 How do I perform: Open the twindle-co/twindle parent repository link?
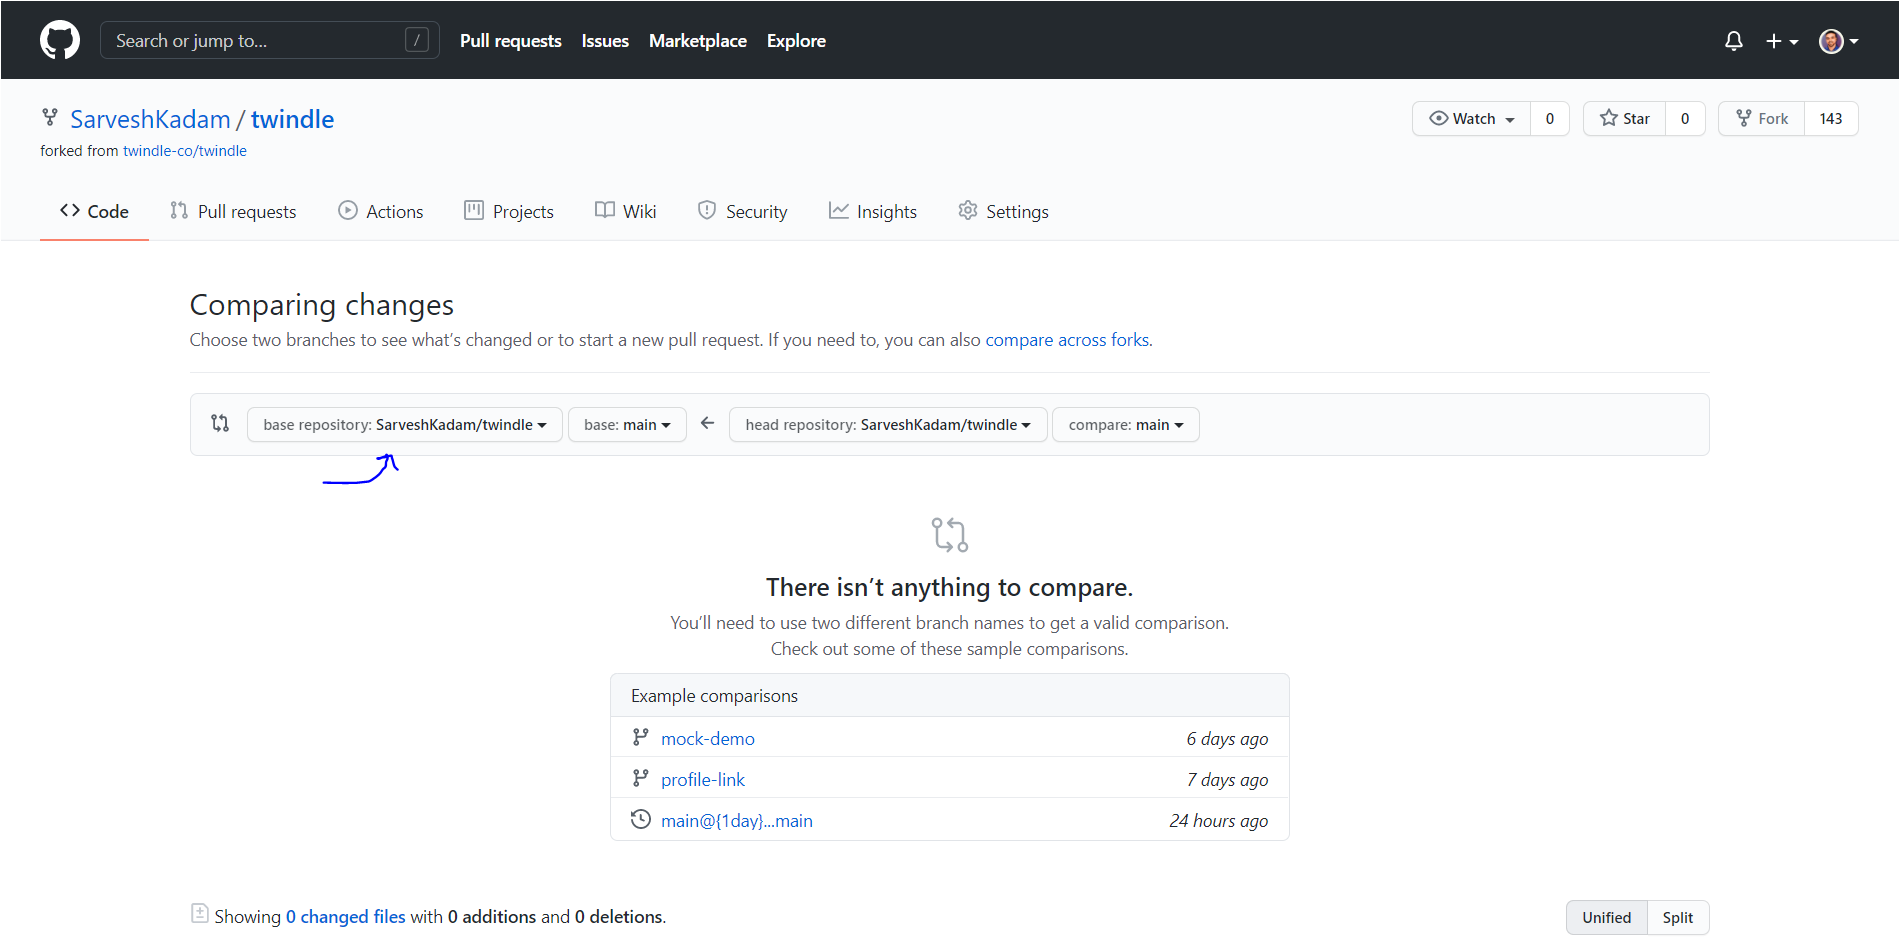pyautogui.click(x=185, y=151)
